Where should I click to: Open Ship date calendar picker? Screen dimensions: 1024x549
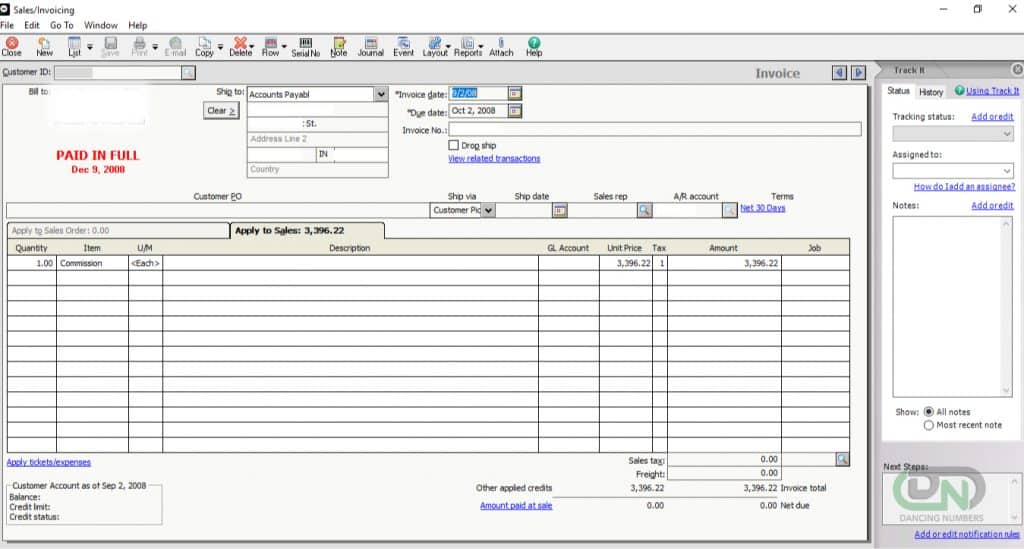(560, 210)
